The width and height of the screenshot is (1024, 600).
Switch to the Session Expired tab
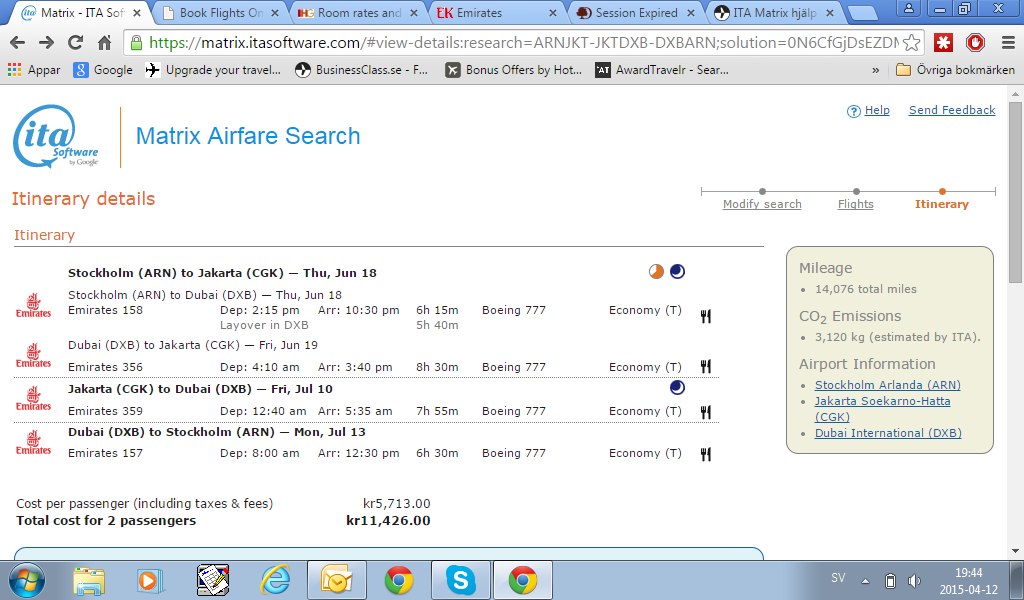pyautogui.click(x=636, y=13)
